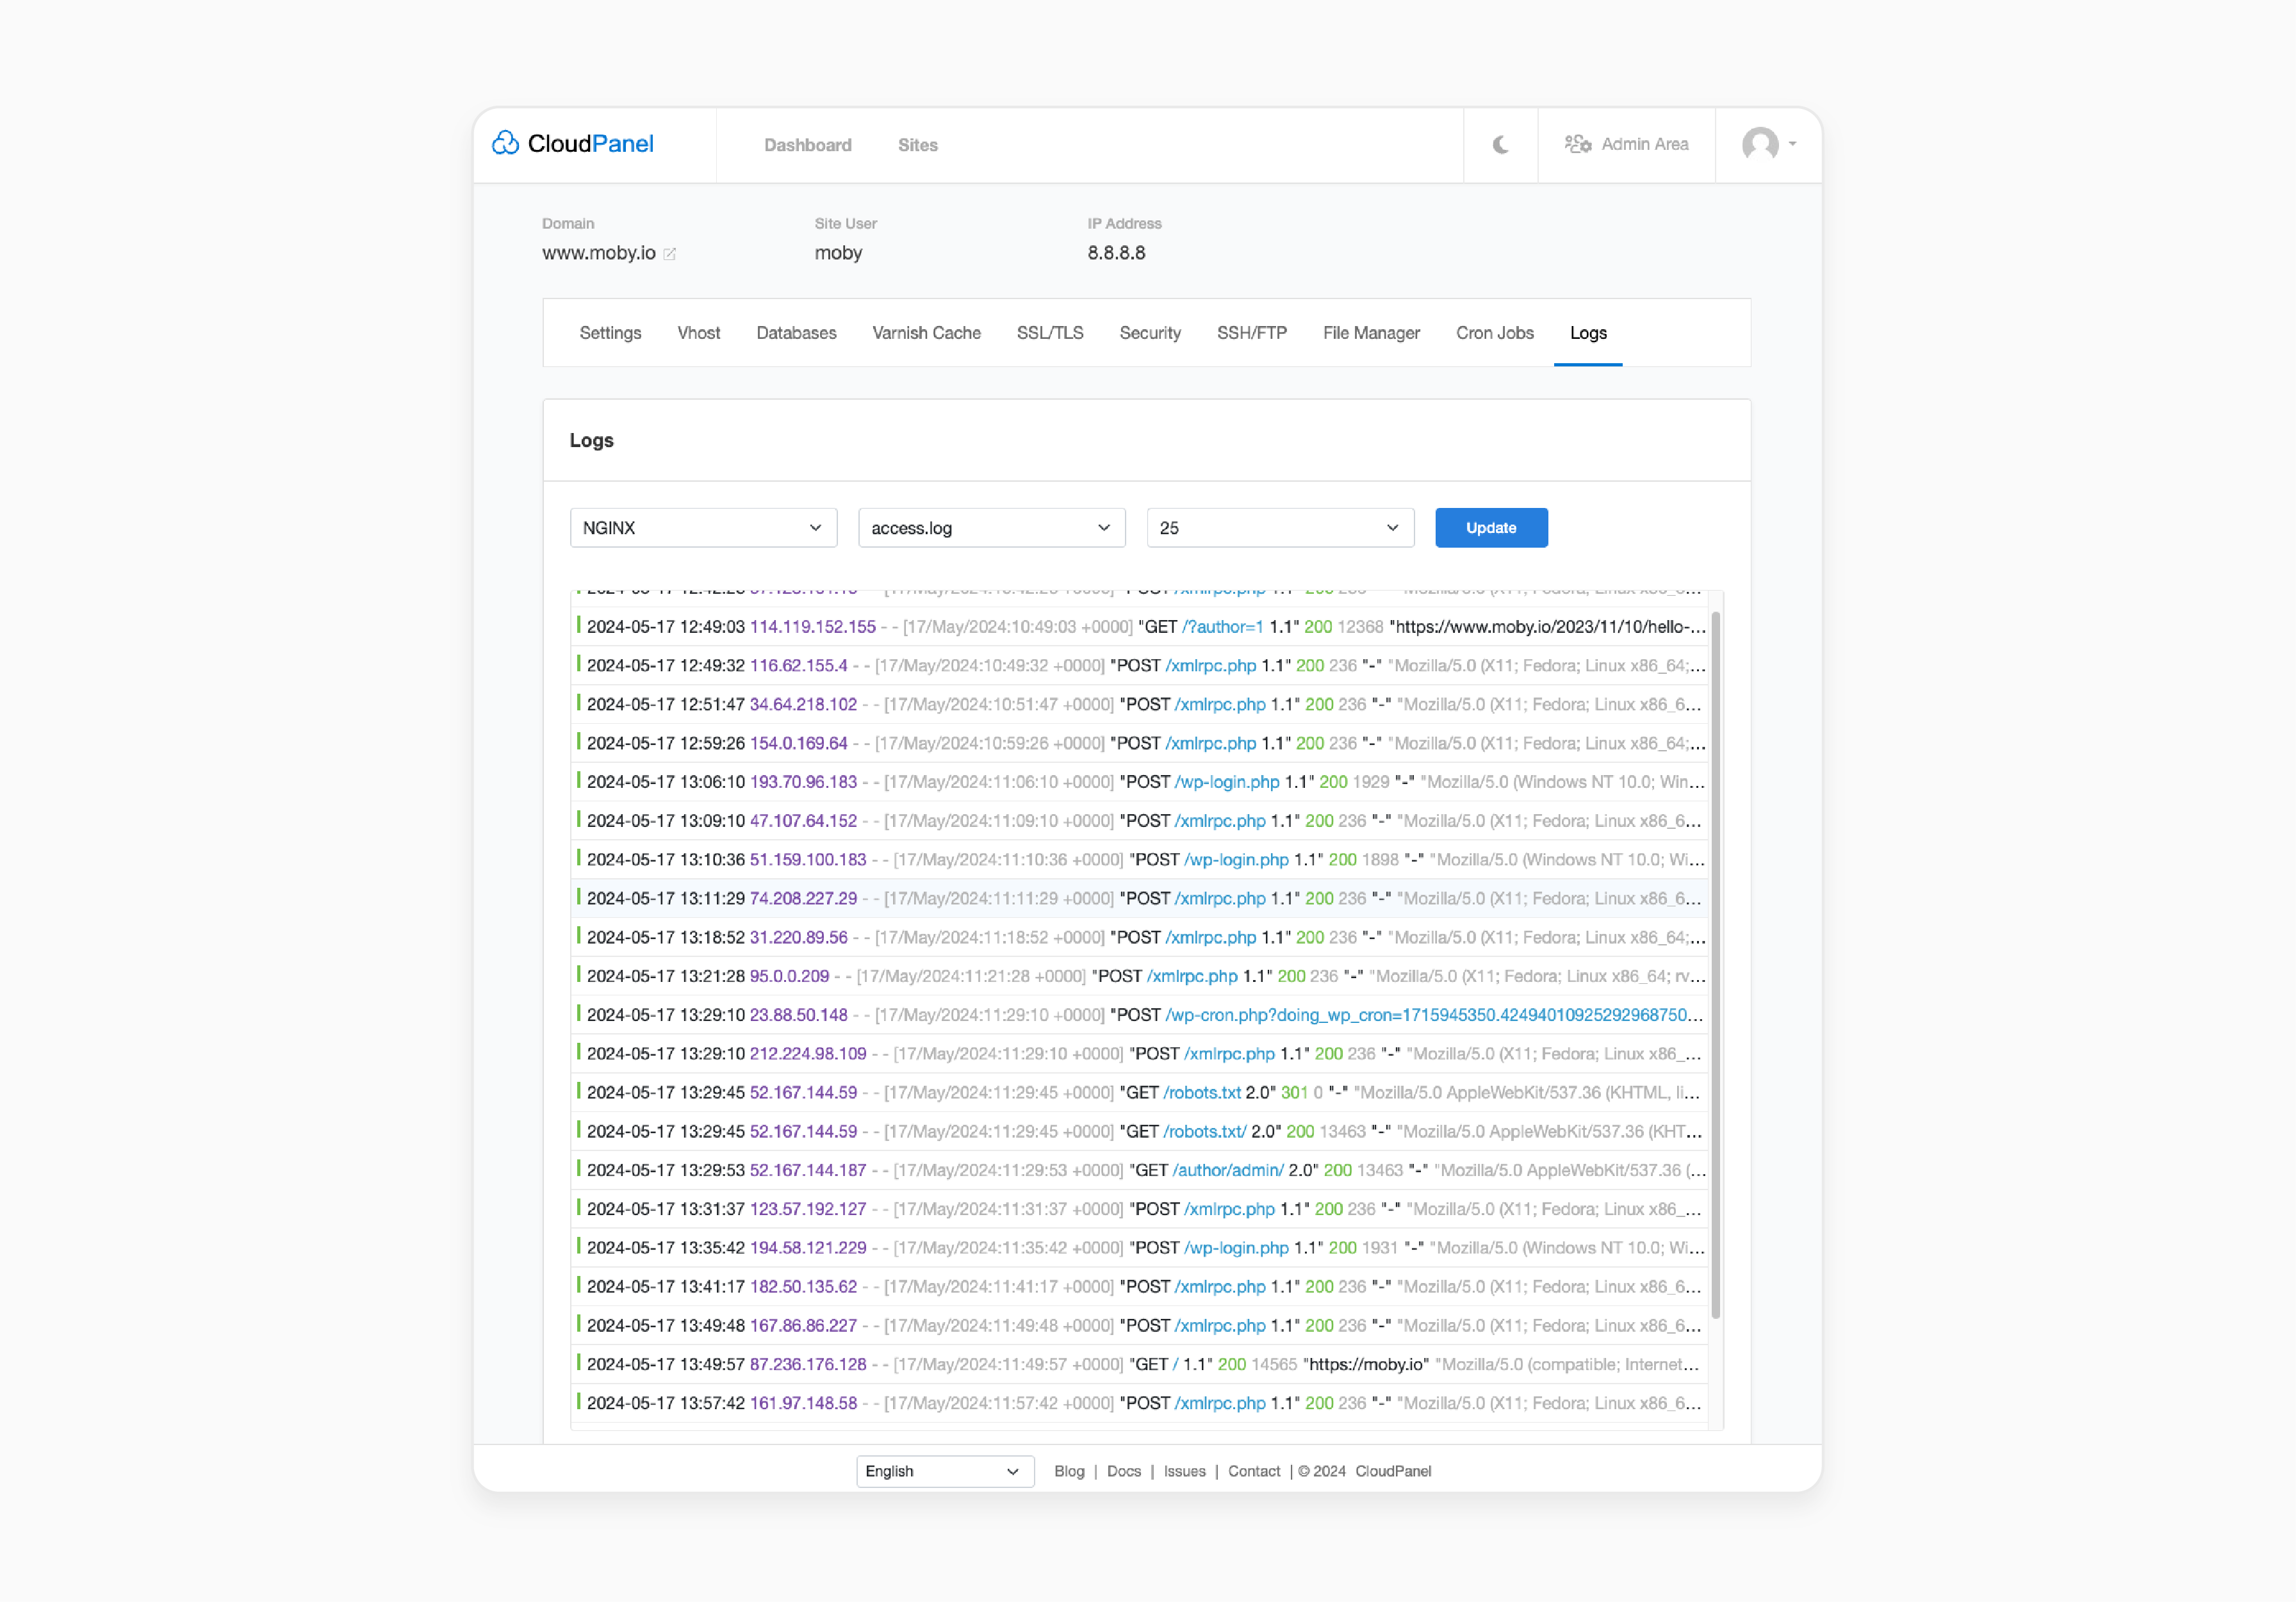Viewport: 2296px width, 1602px height.
Task: Click the IP address 8.8.8.8
Action: (1116, 253)
